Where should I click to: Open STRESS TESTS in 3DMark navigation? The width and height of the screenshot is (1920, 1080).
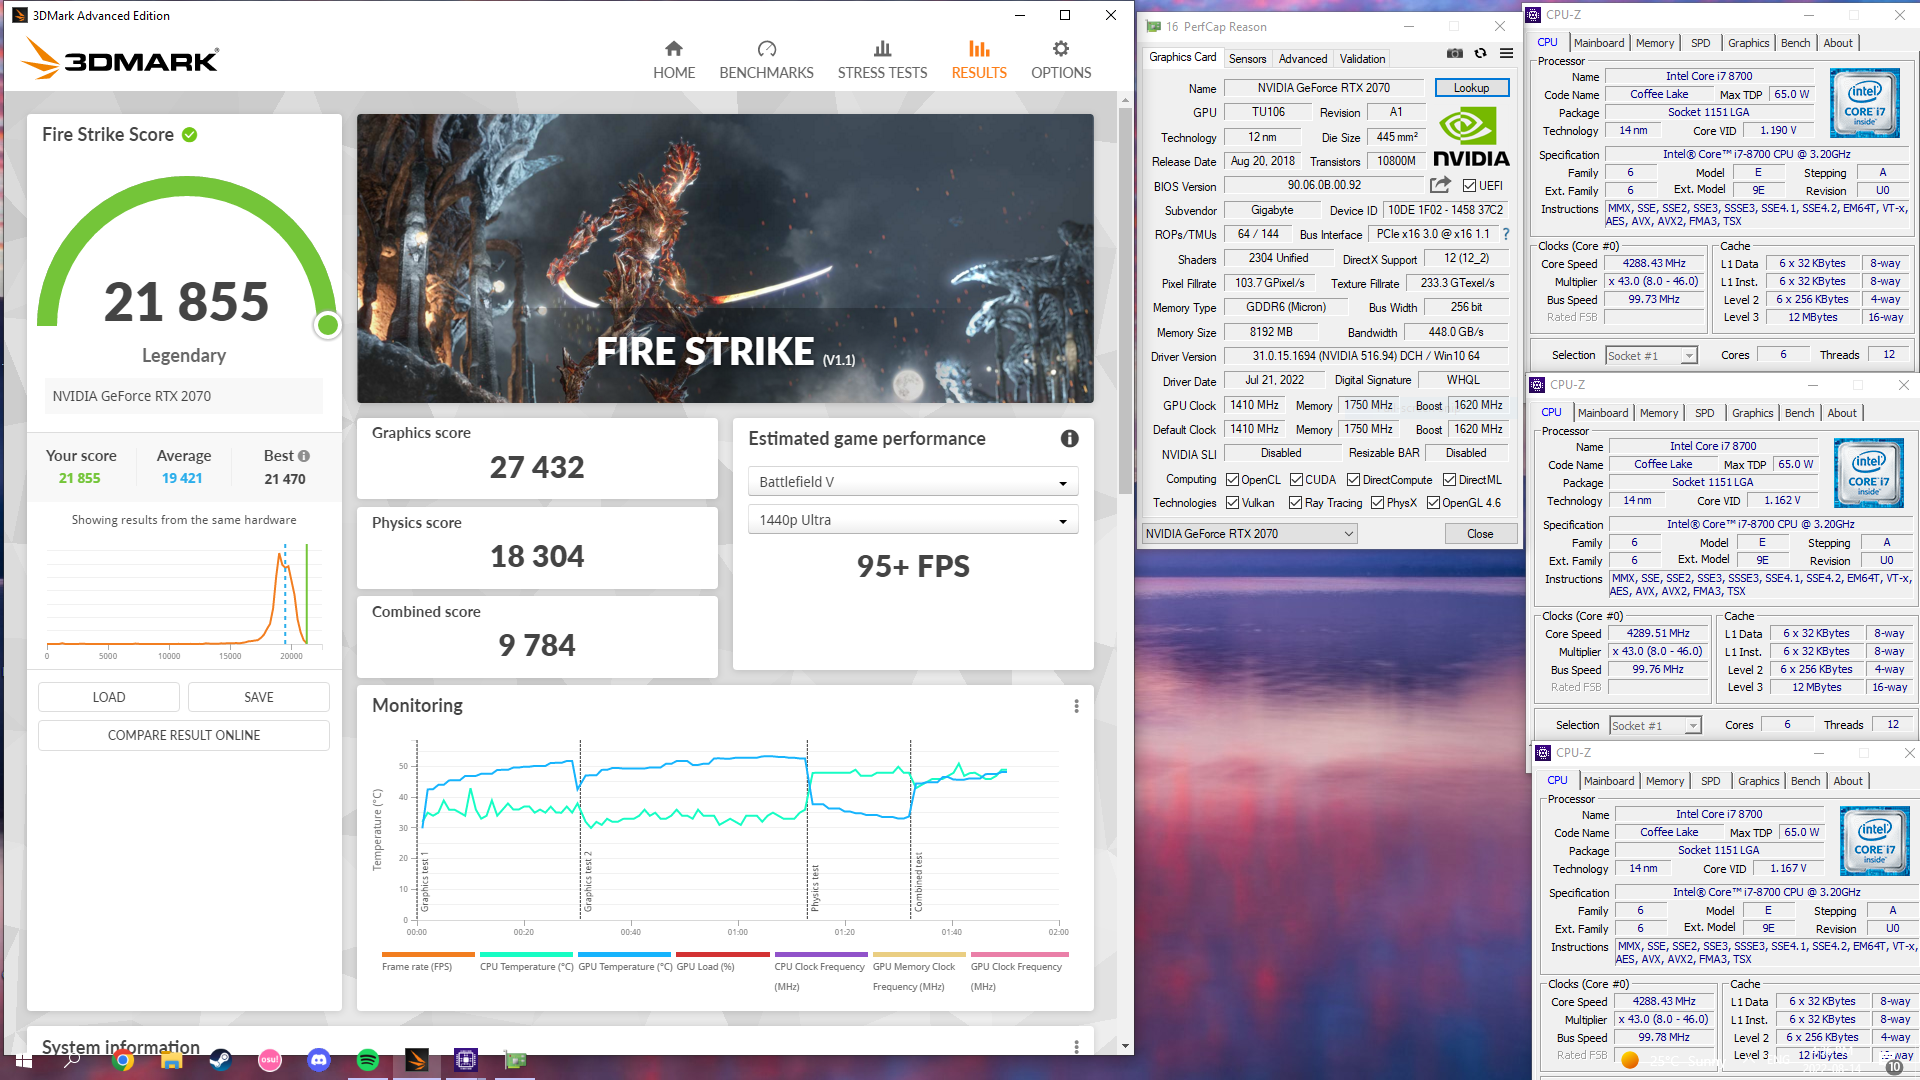click(x=882, y=61)
